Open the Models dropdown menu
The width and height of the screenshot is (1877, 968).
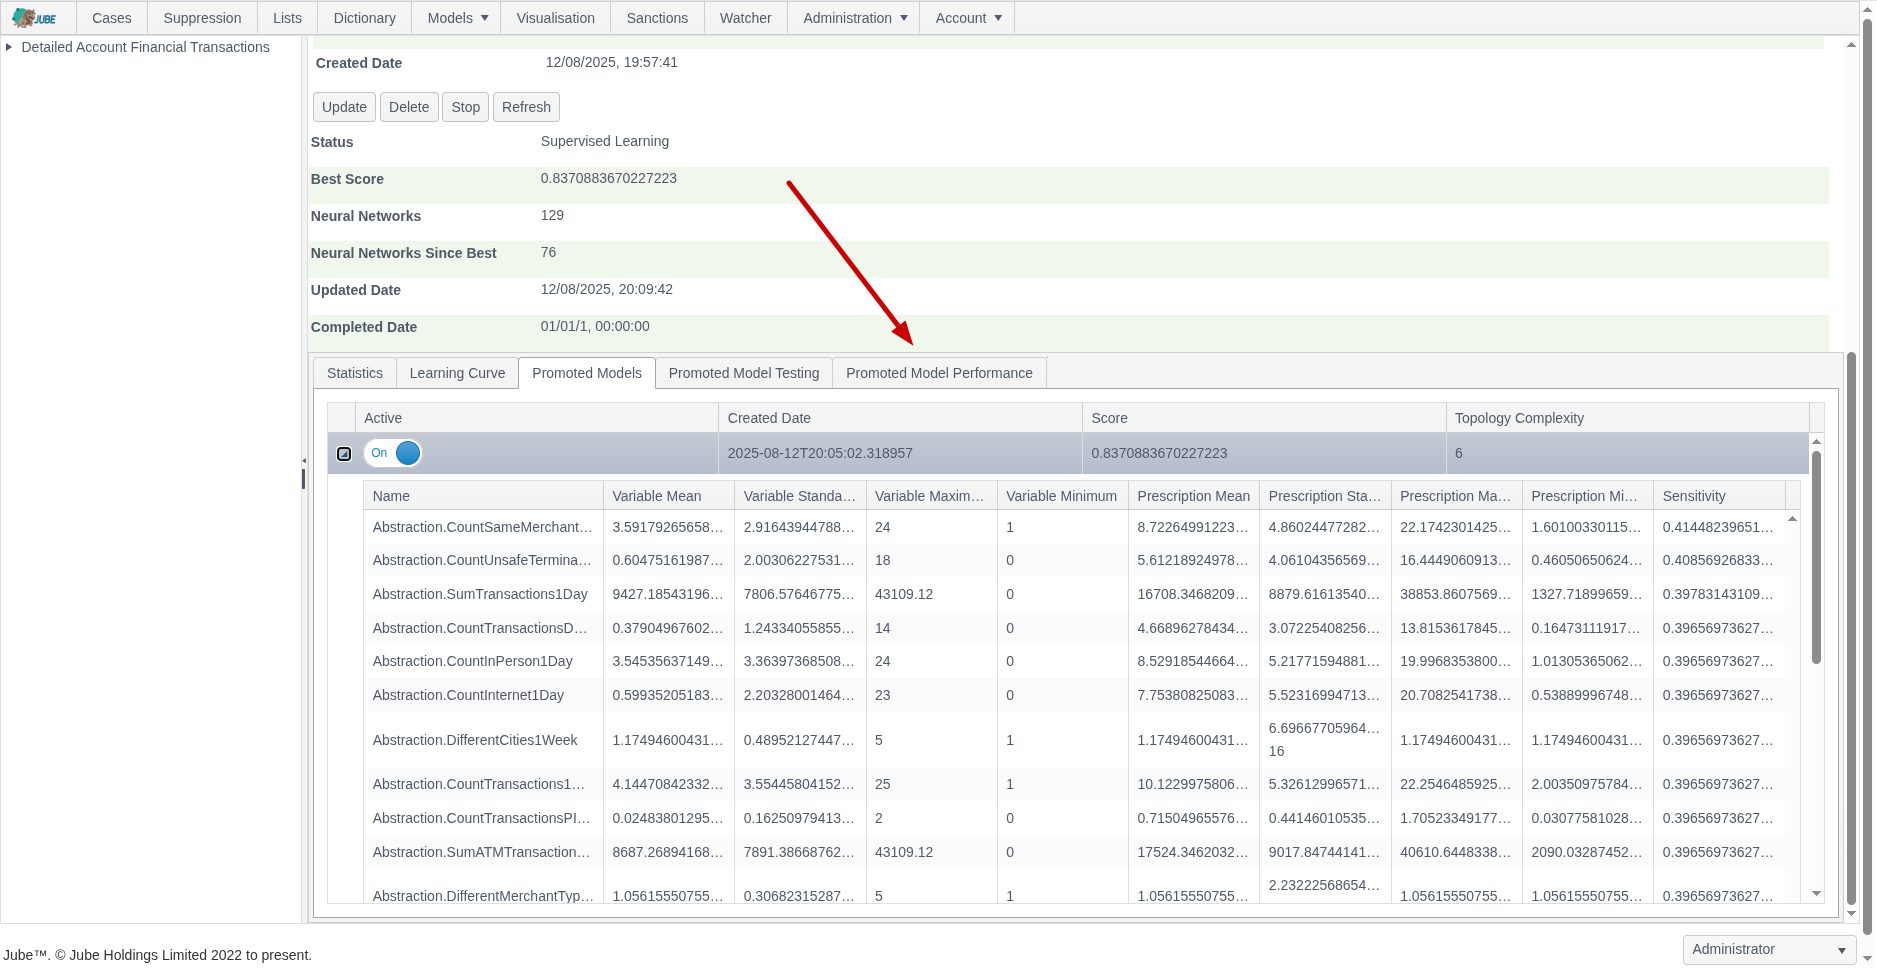(x=458, y=18)
